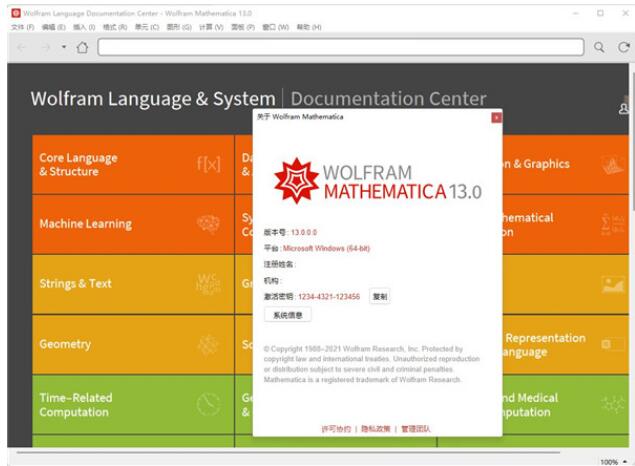Open the 100% zoom level dropdown
Viewport: 635px width, 466px height.
614,462
